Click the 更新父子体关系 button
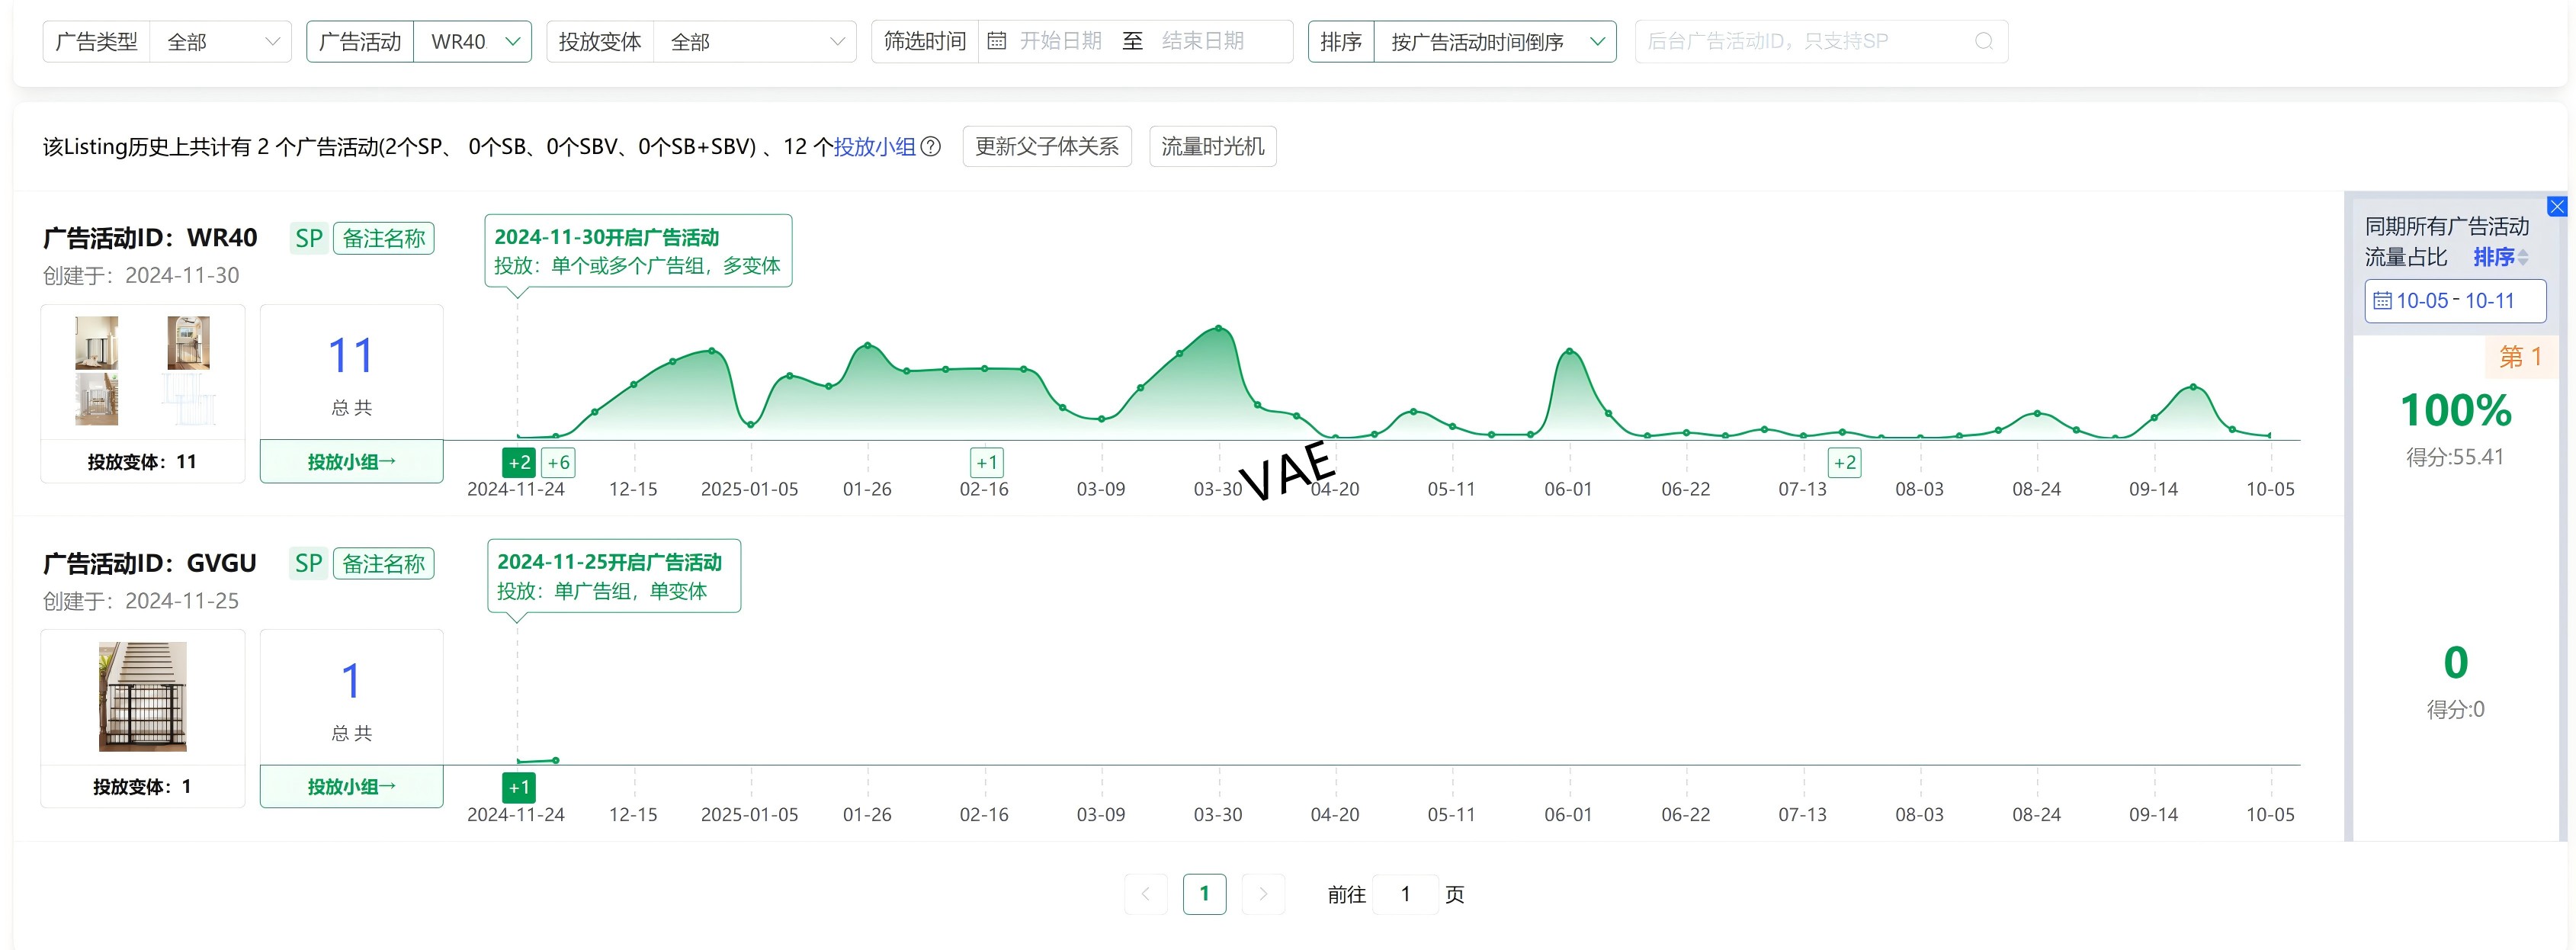 [1046, 147]
